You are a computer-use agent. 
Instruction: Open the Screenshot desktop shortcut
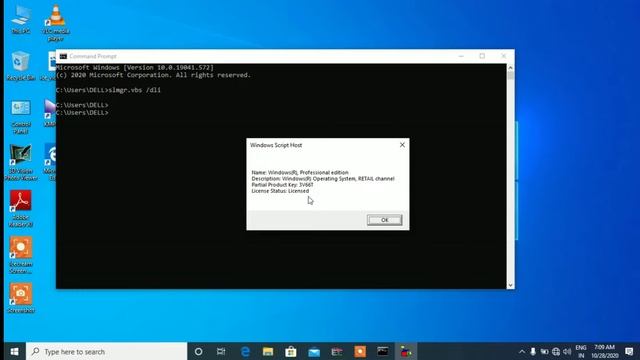(x=21, y=298)
